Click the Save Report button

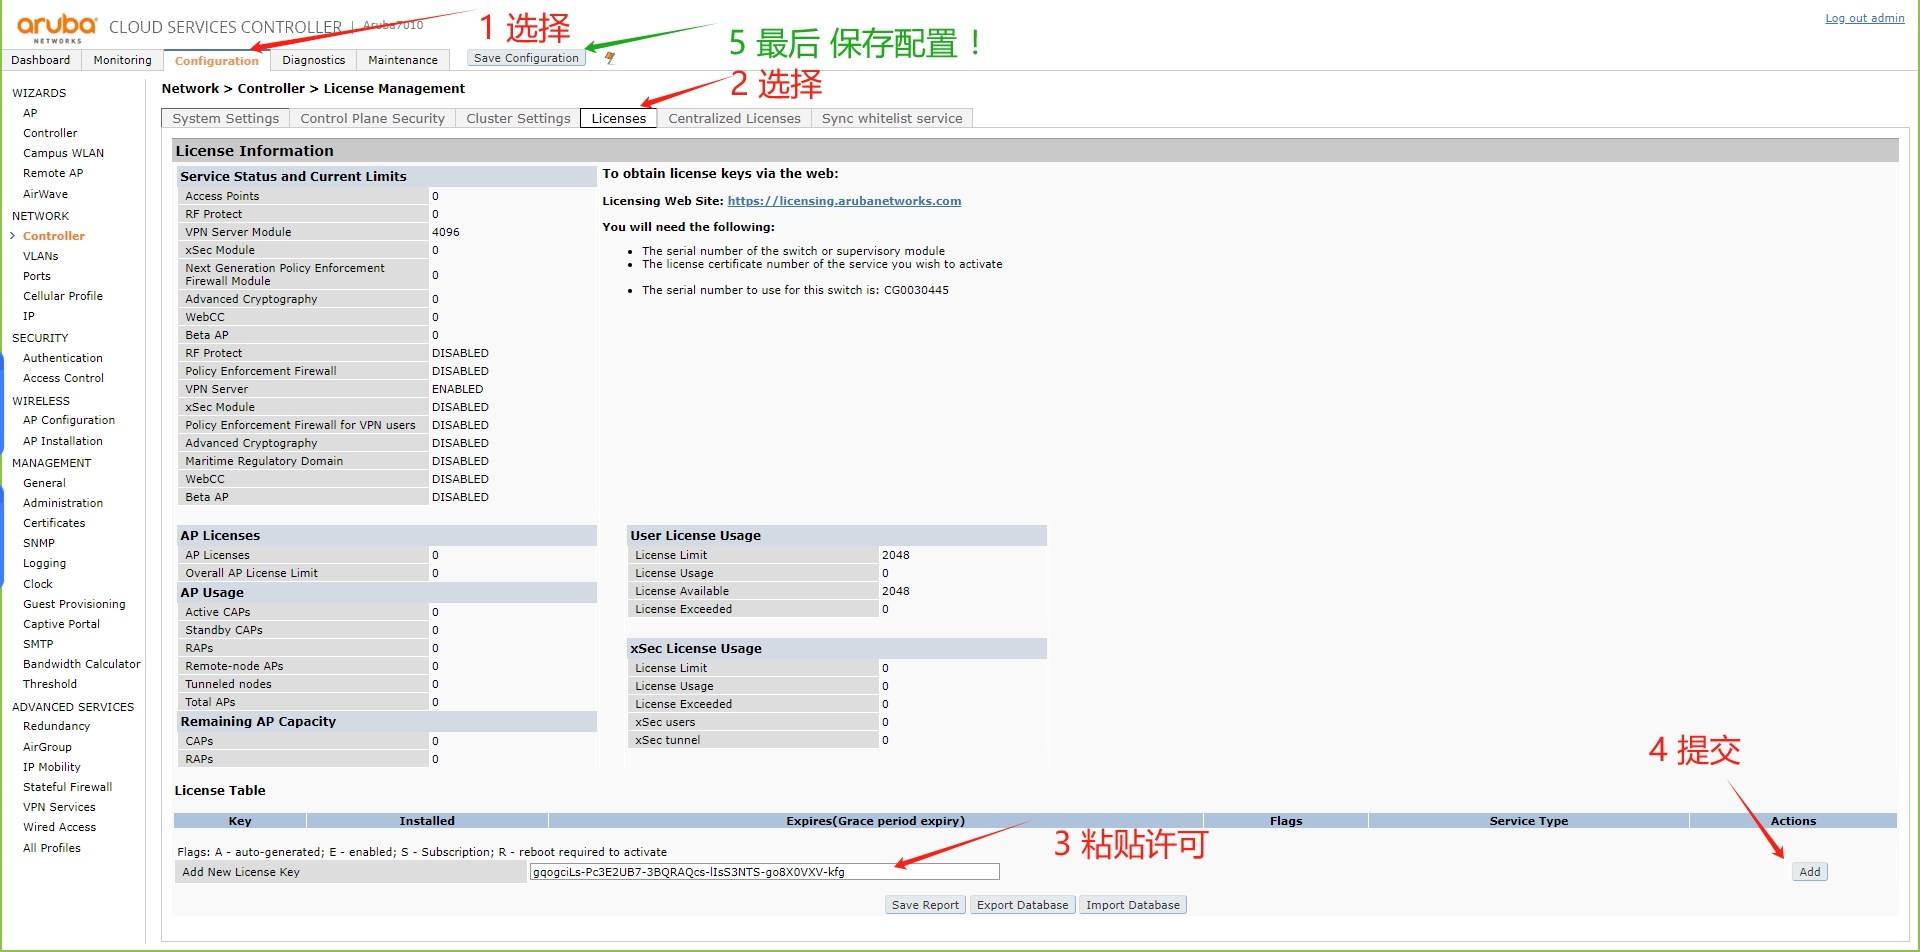point(925,905)
